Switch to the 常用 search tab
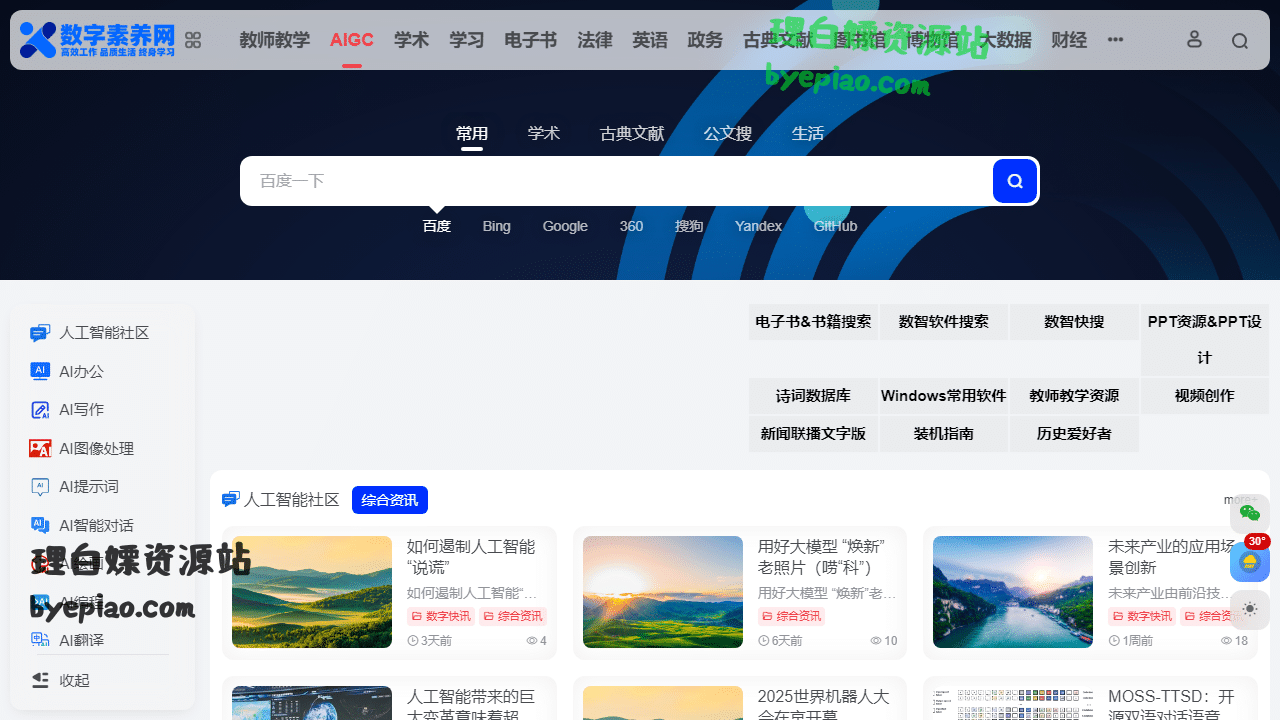The image size is (1280, 720). click(472, 134)
